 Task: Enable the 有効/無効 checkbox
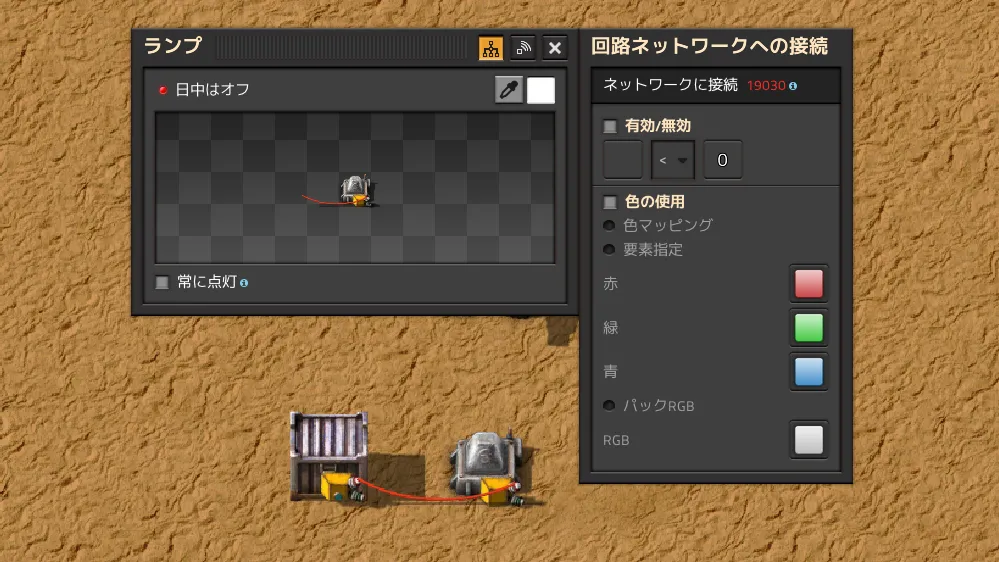[610, 126]
